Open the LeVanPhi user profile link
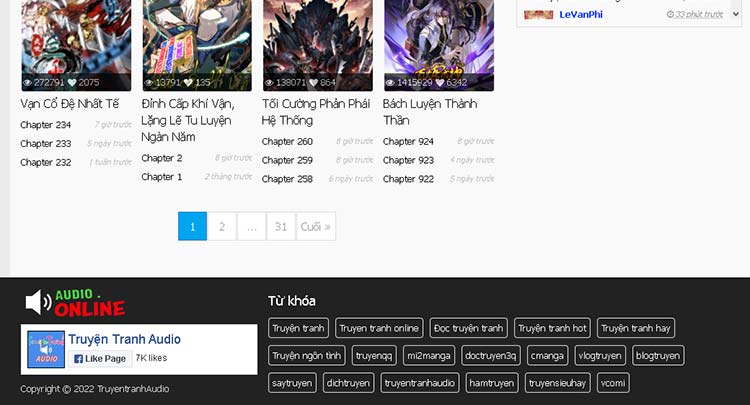Image resolution: width=750 pixels, height=405 pixels. [x=581, y=15]
